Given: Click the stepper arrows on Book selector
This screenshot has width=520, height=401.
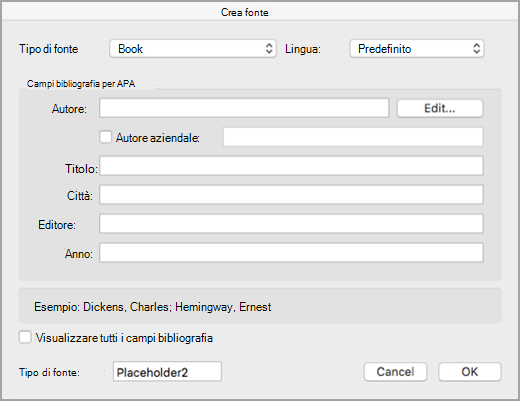Looking at the screenshot, I should [269, 49].
